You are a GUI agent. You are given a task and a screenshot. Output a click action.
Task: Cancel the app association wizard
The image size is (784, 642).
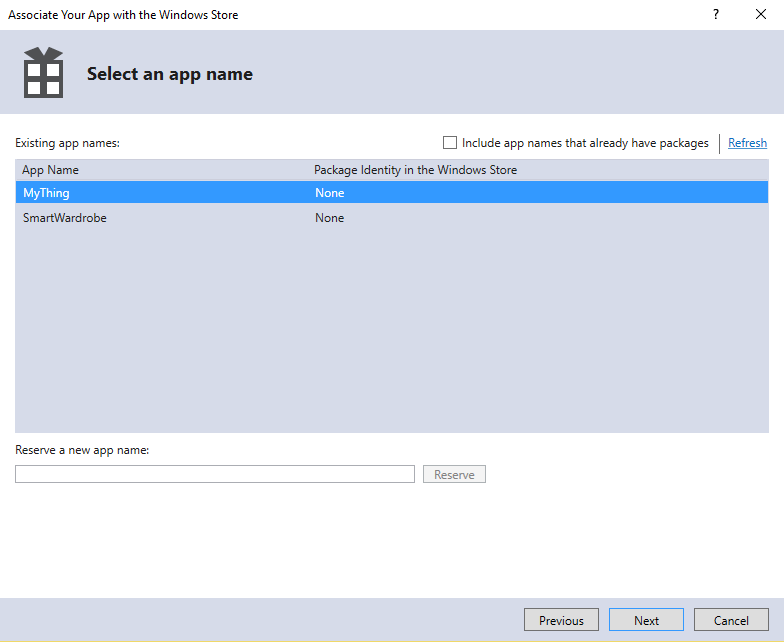(x=731, y=620)
